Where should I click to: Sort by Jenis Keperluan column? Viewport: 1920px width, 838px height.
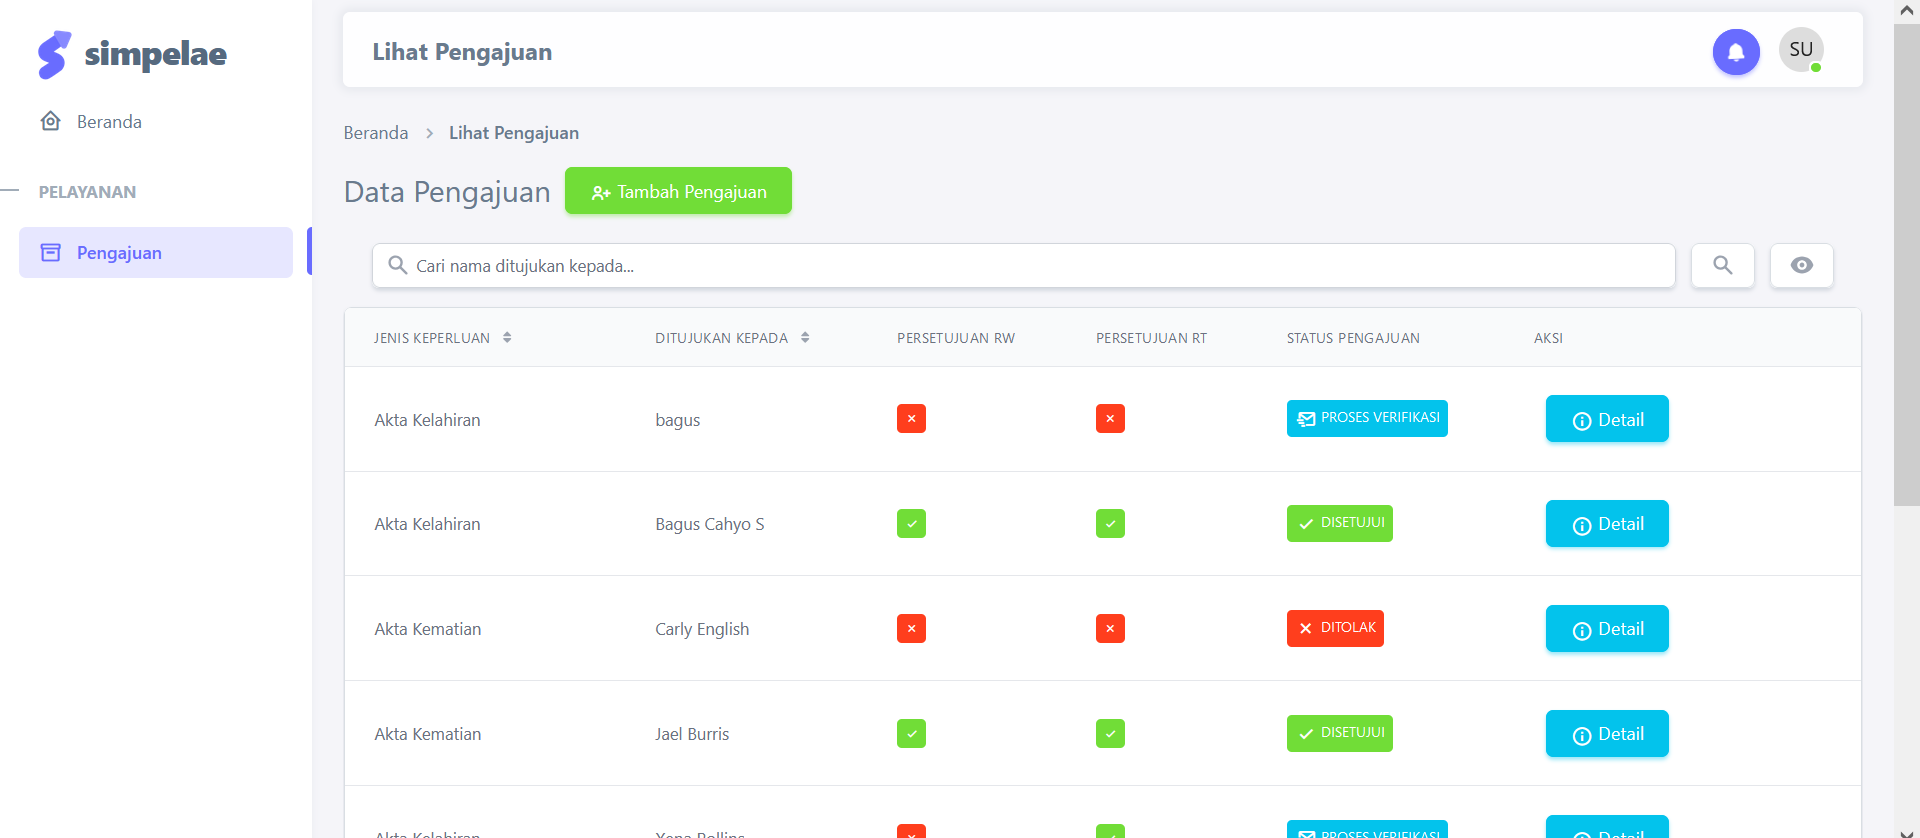[507, 338]
